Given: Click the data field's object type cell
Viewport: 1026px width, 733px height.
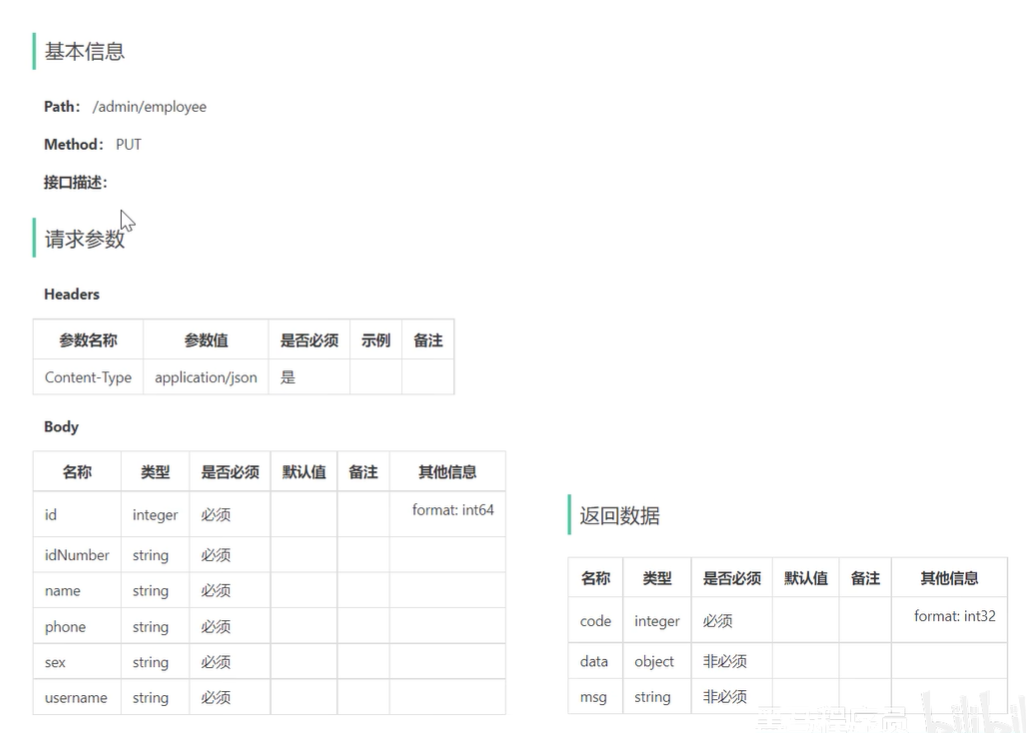Looking at the screenshot, I should point(654,662).
